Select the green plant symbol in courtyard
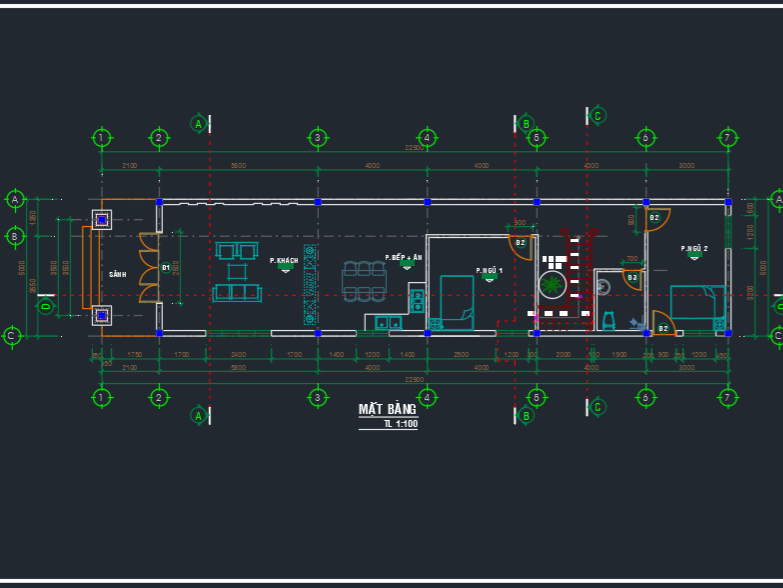This screenshot has width=783, height=588. (551, 287)
